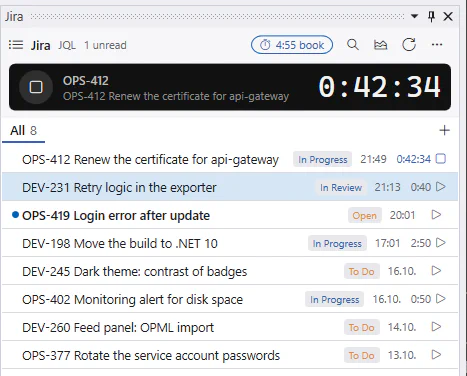
Task: Click the 4:55 book timer button
Action: [x=292, y=45]
